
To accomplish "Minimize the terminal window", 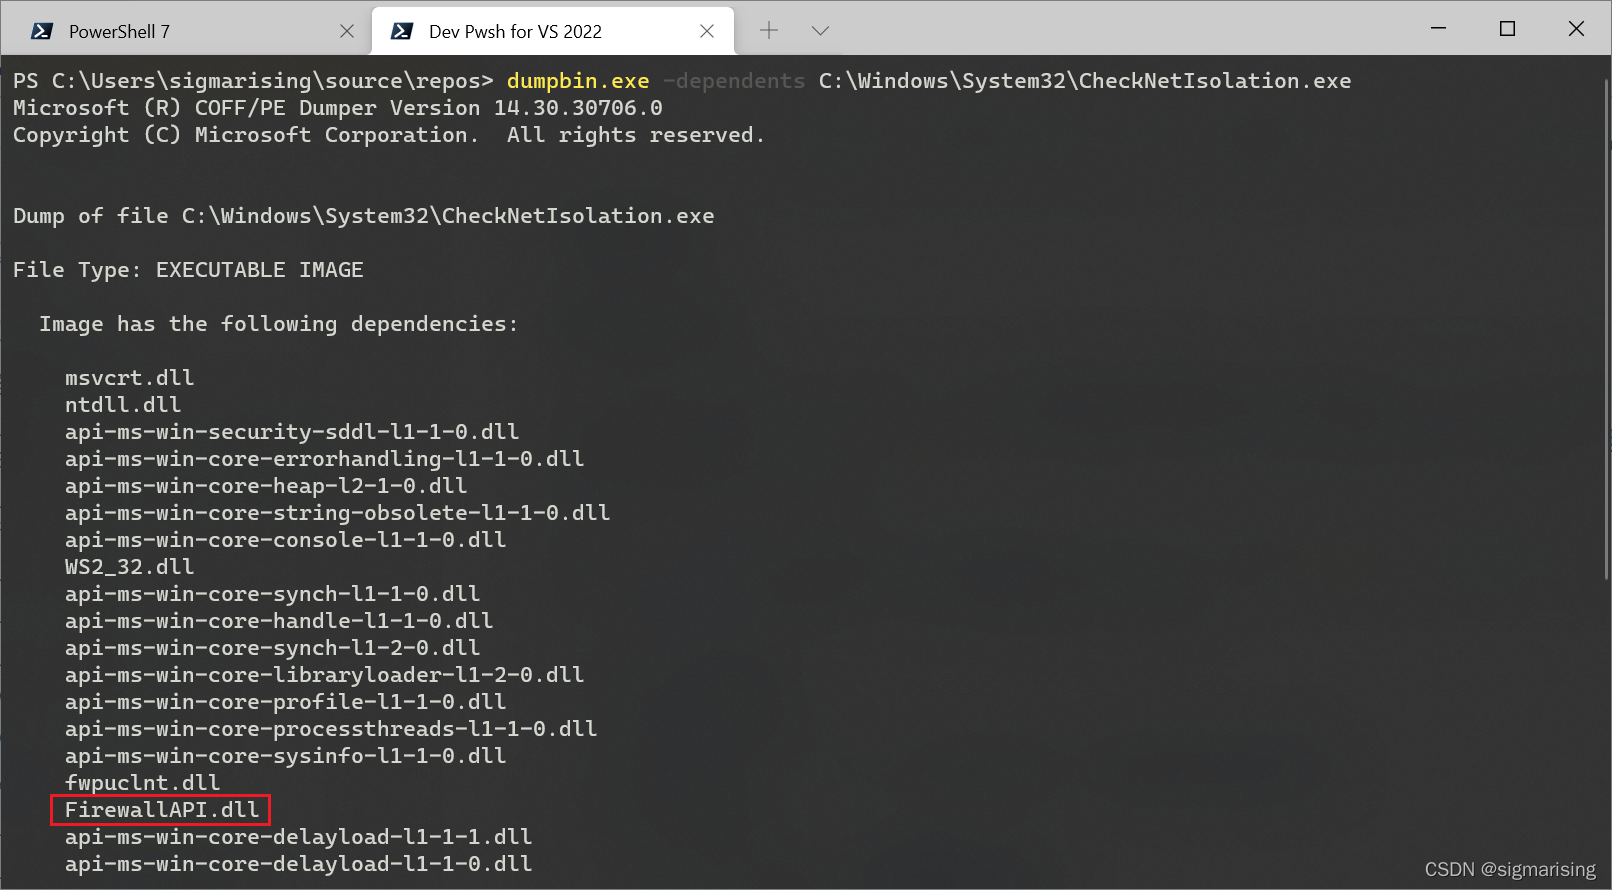I will pos(1438,29).
